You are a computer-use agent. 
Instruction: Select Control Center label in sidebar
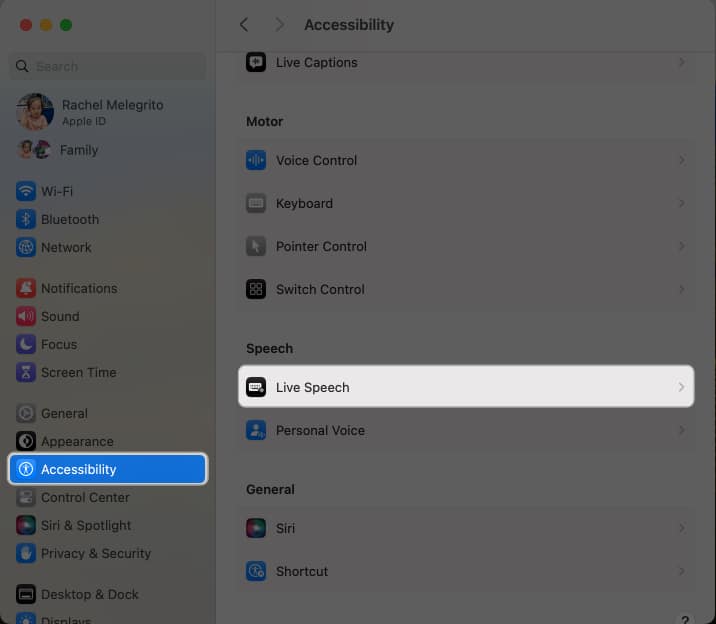click(85, 498)
